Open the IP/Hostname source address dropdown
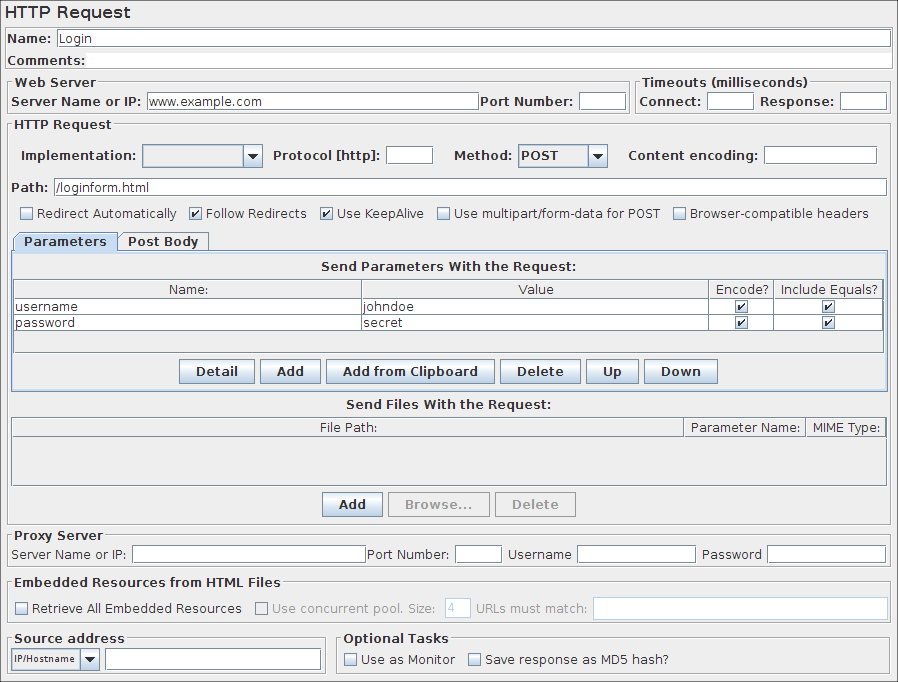The image size is (898, 682). [x=90, y=659]
